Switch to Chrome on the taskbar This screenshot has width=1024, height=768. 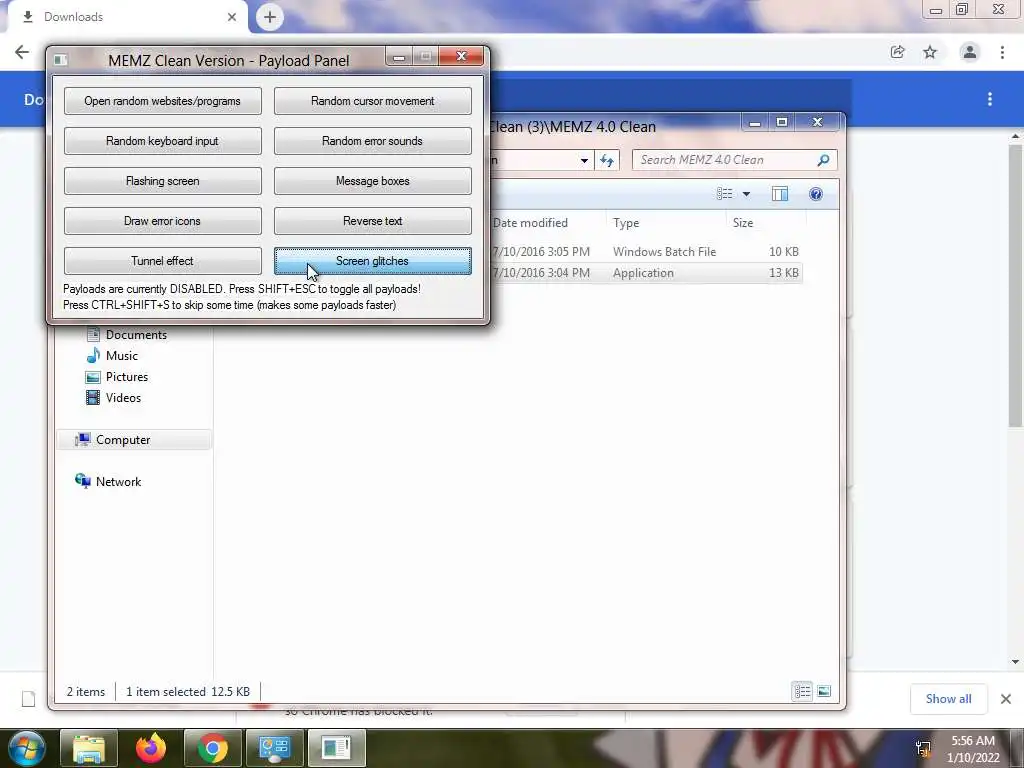point(213,748)
